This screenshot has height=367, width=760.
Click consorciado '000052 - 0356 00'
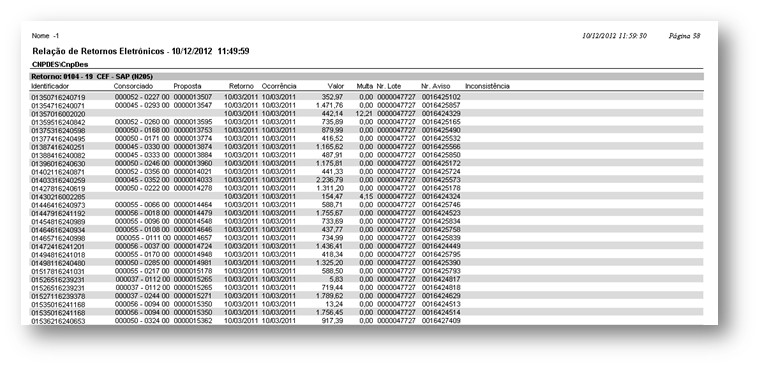tap(142, 172)
